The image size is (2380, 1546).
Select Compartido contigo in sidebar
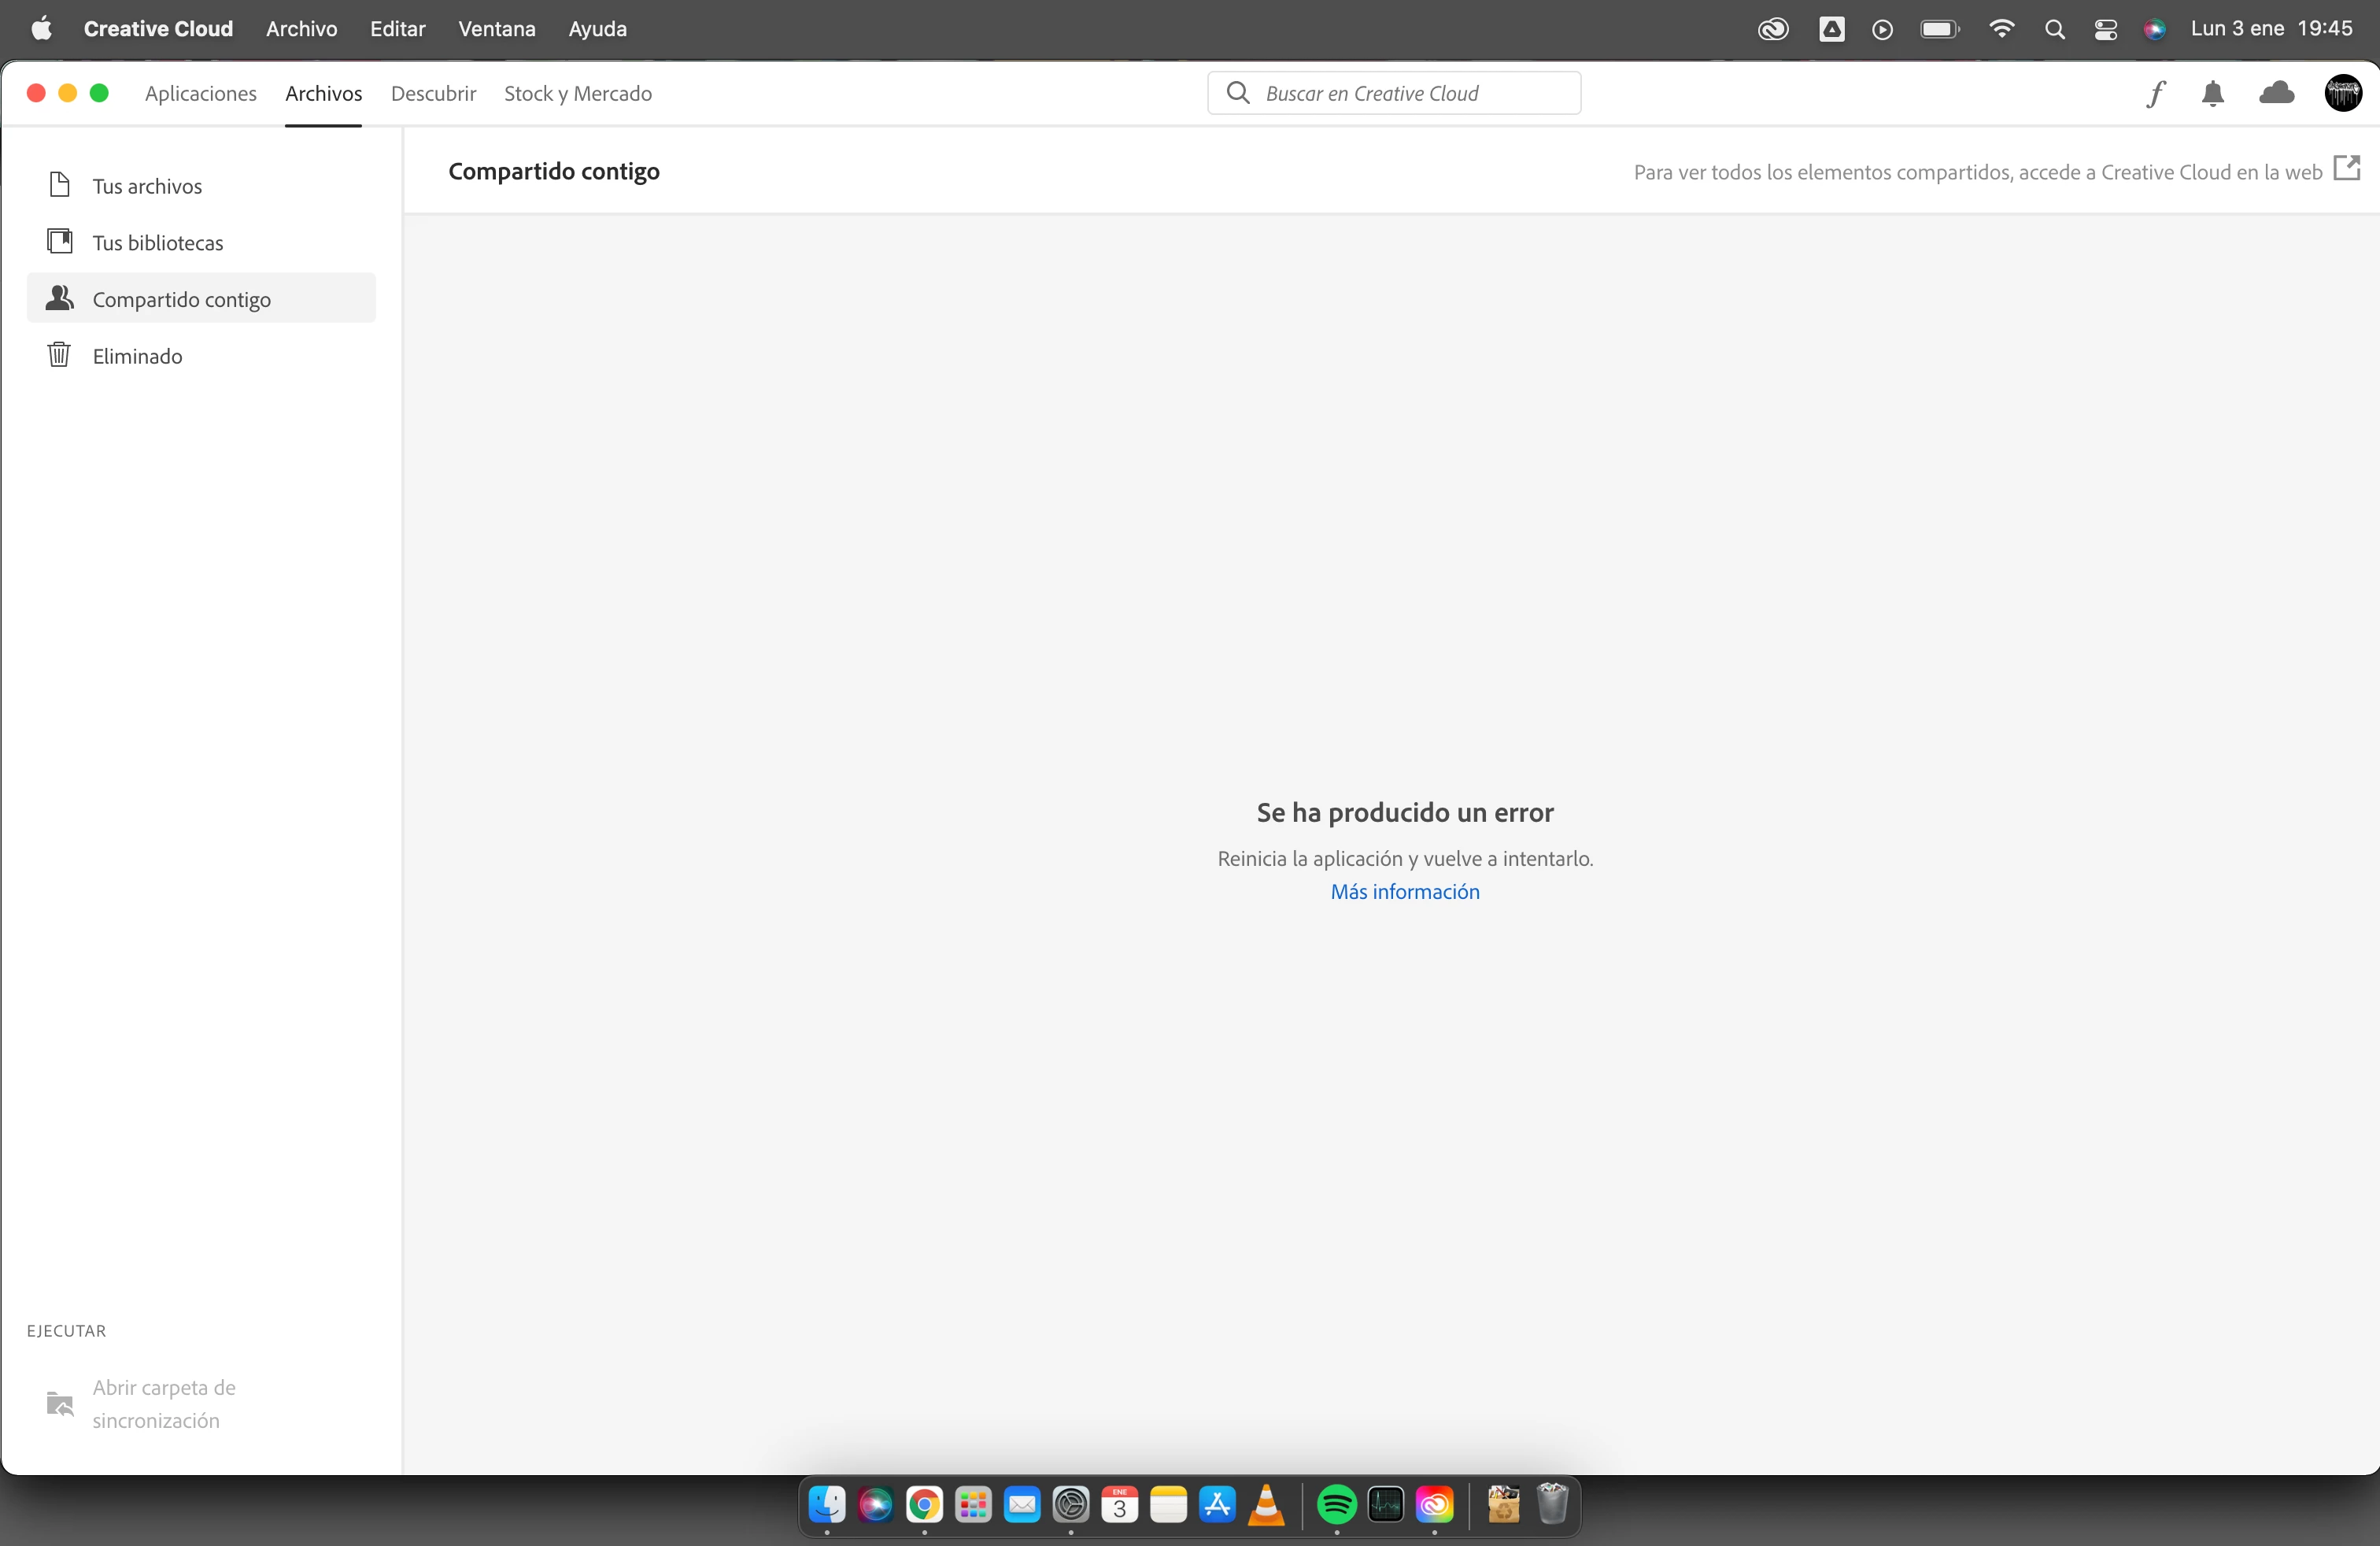pyautogui.click(x=181, y=299)
